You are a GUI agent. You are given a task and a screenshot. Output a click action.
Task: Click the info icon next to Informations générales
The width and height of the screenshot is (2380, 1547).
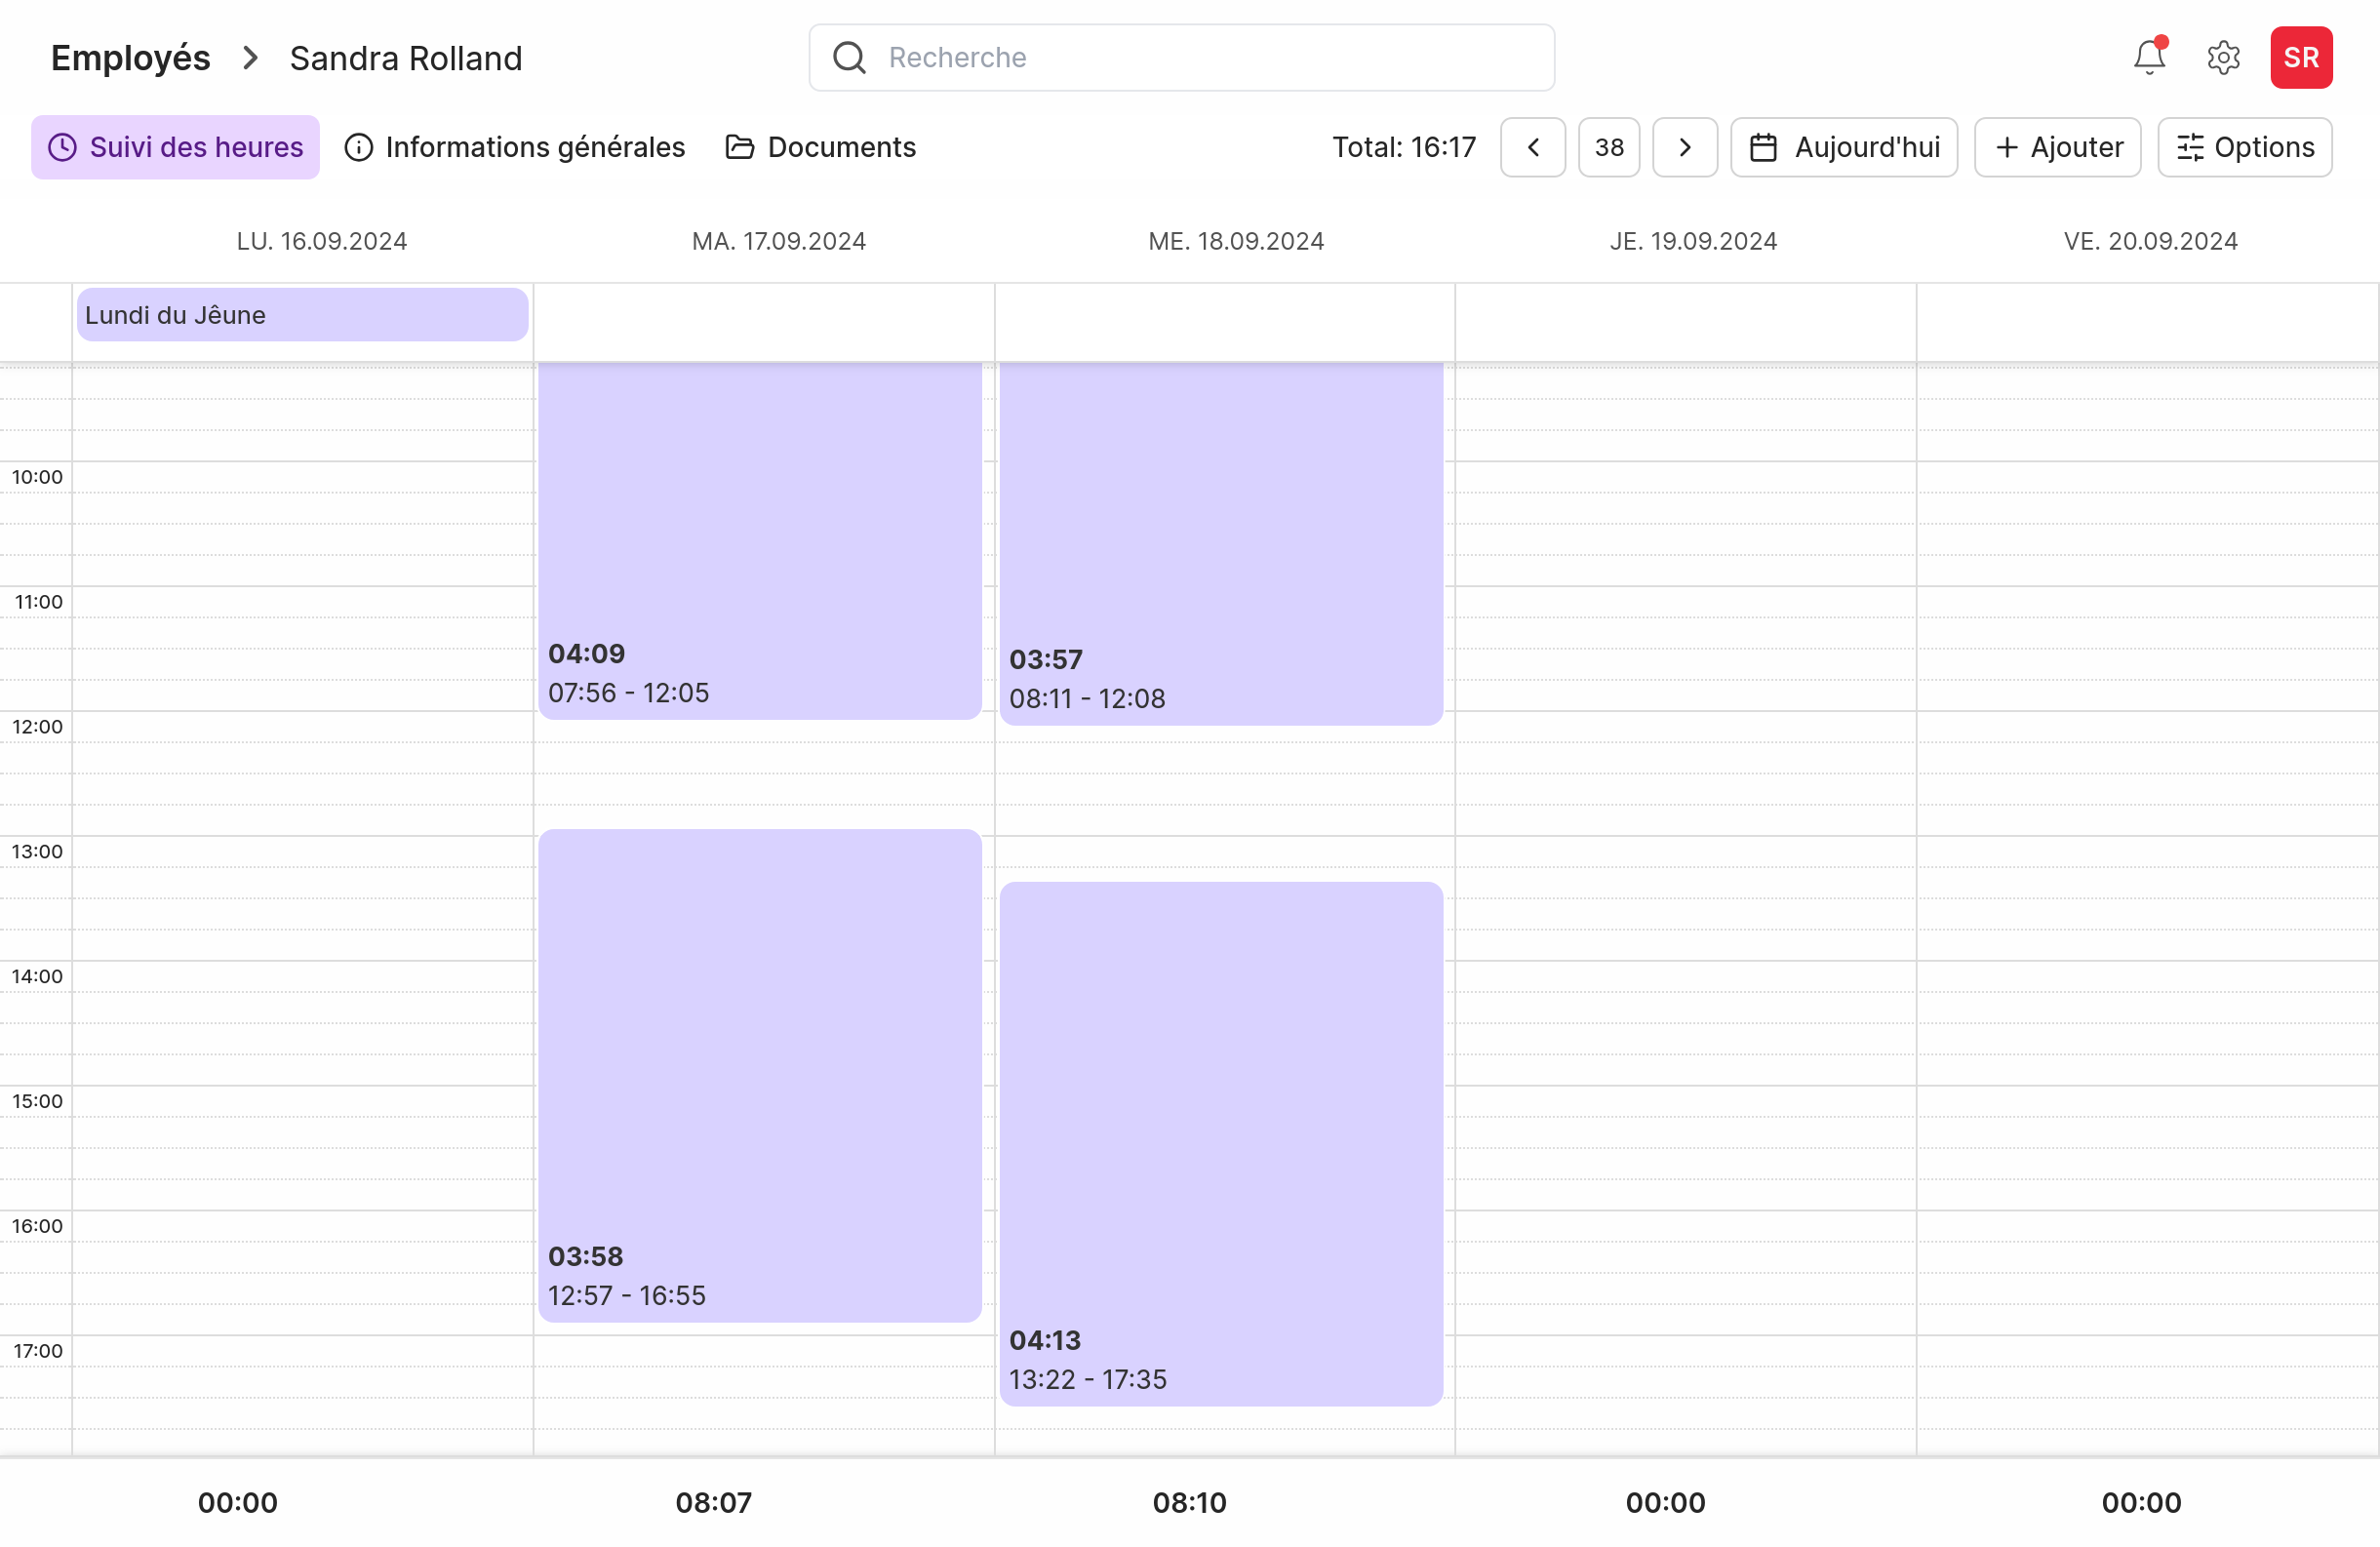pos(357,147)
